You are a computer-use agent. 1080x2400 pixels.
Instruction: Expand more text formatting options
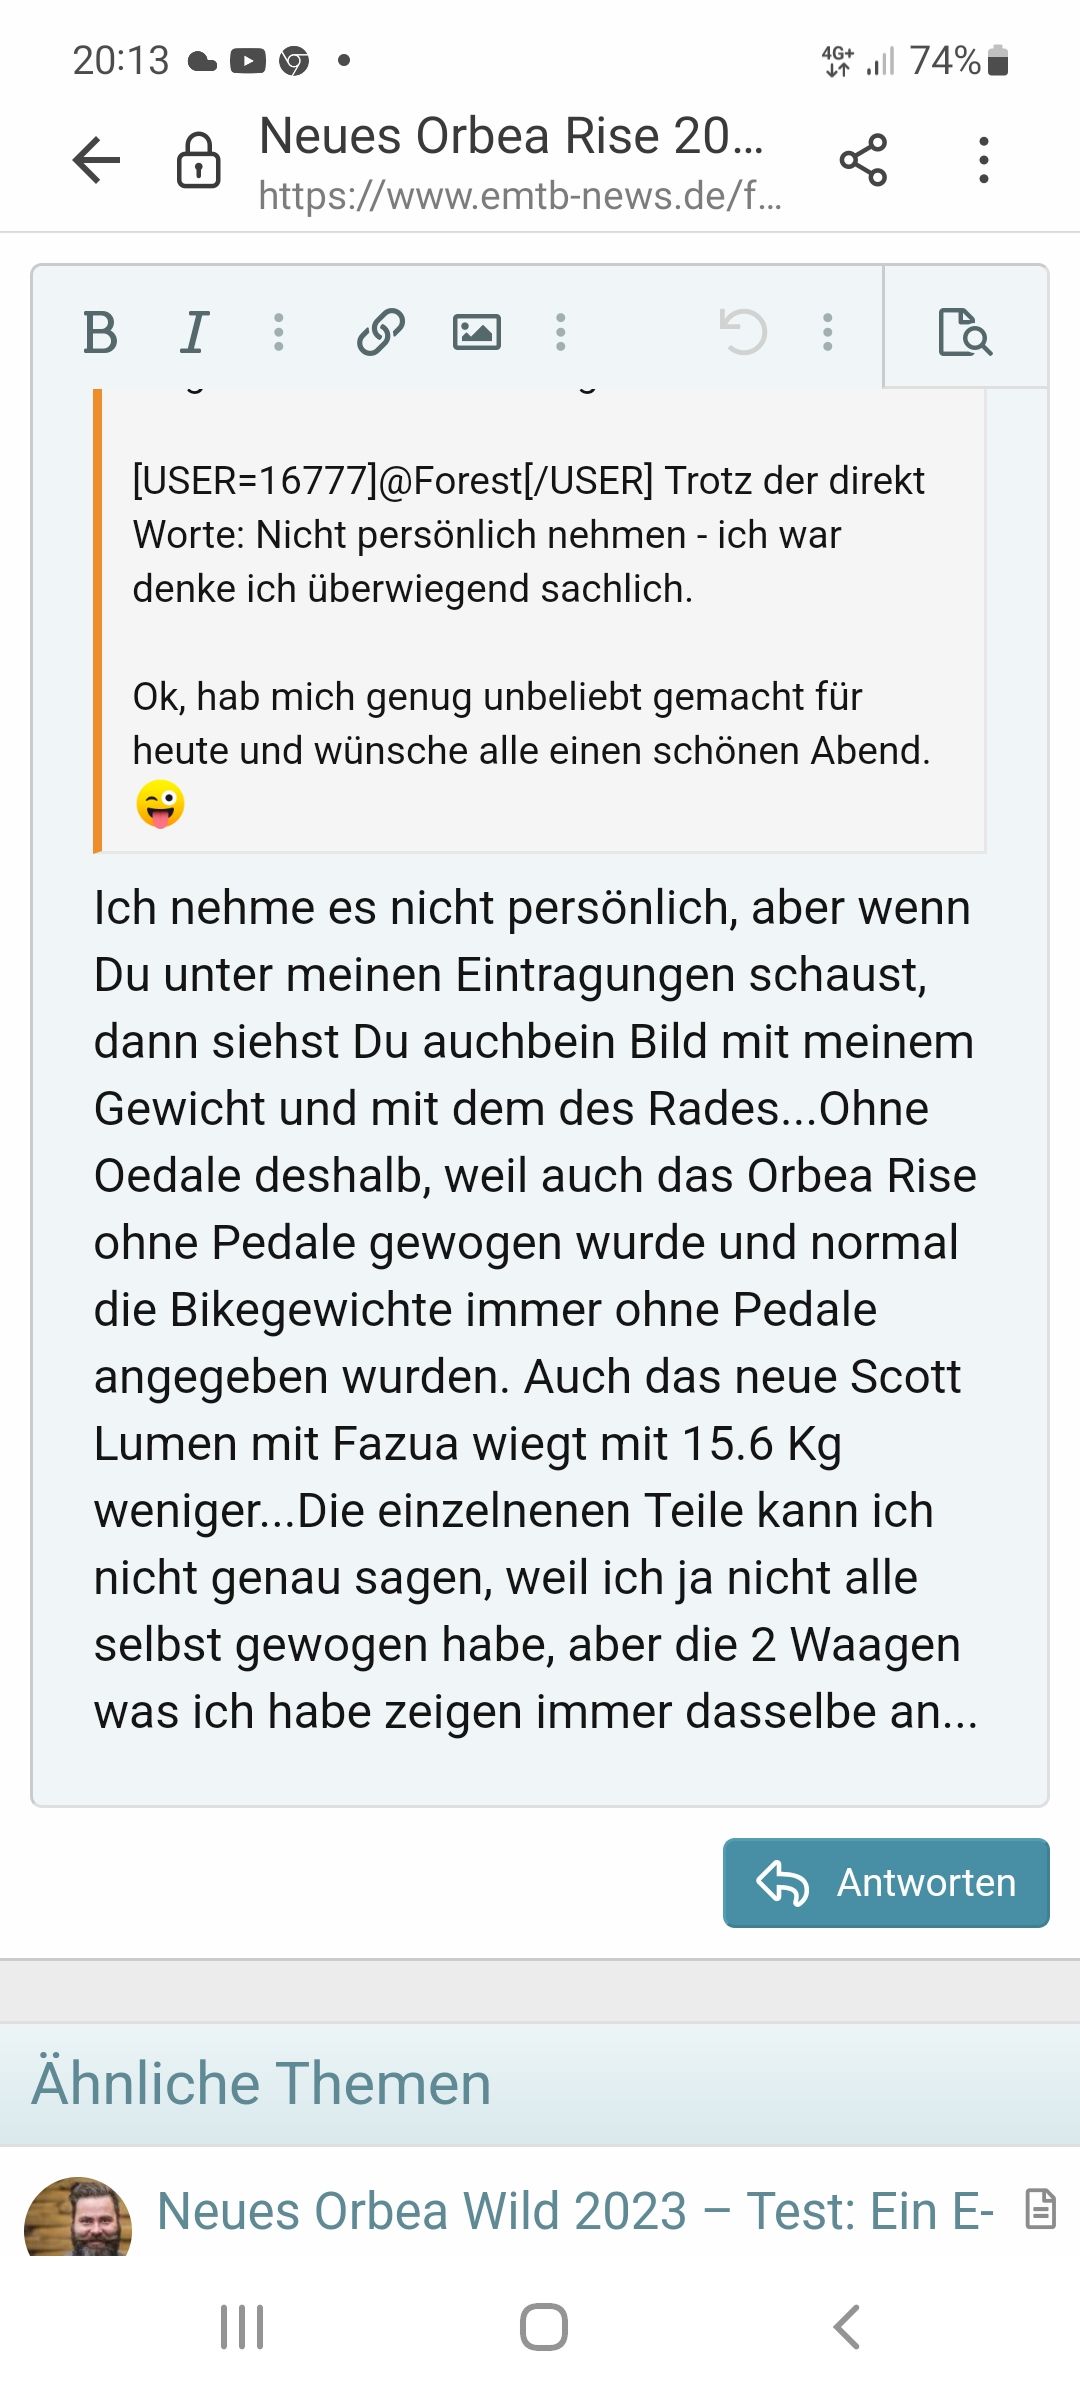pos(279,332)
